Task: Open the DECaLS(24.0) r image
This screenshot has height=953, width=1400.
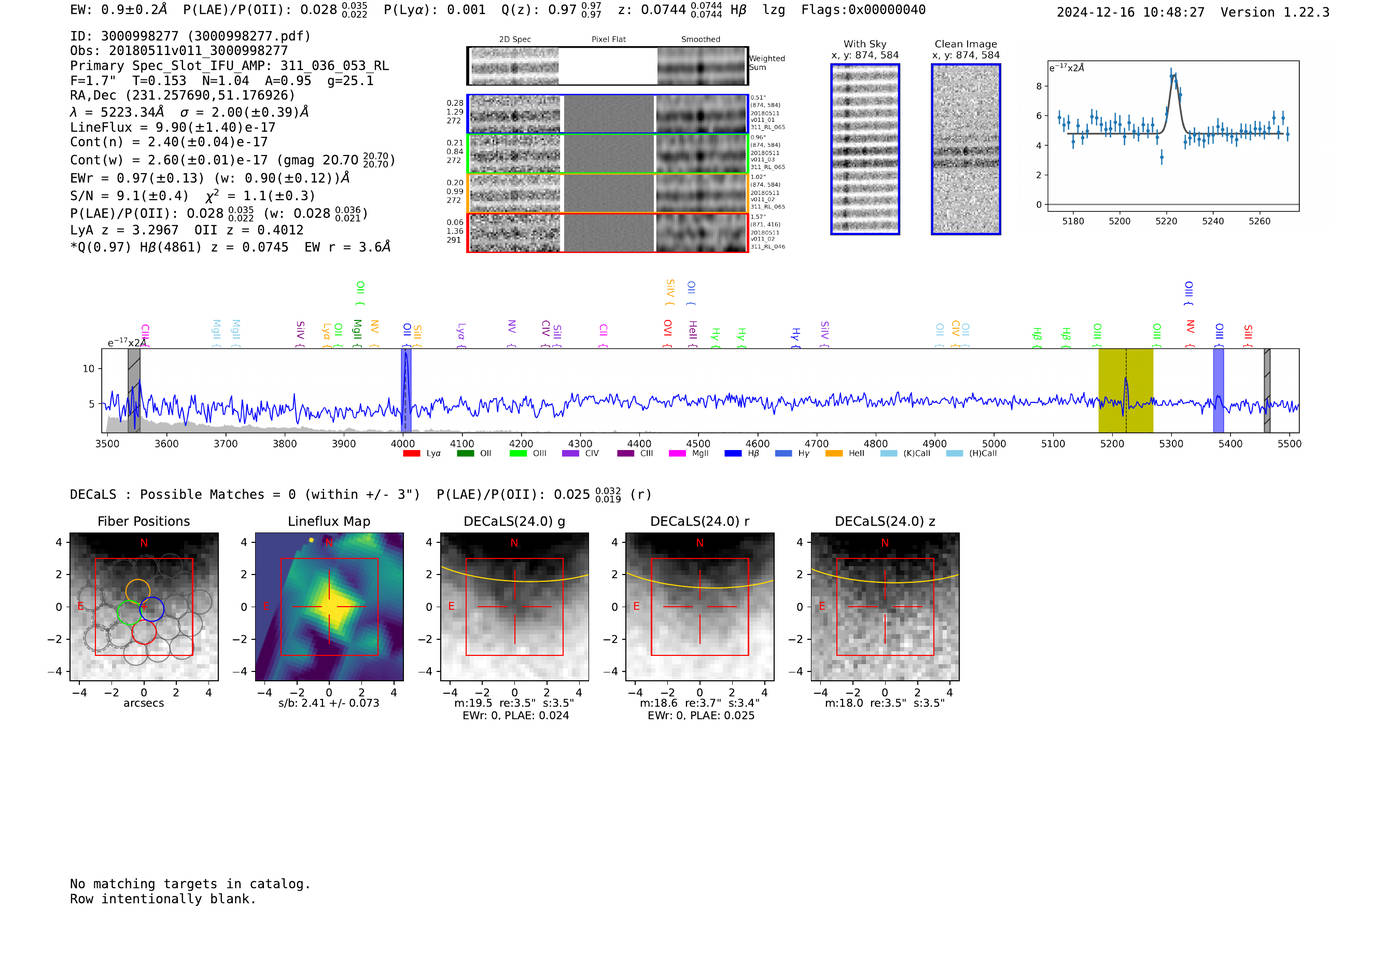Action: [699, 607]
